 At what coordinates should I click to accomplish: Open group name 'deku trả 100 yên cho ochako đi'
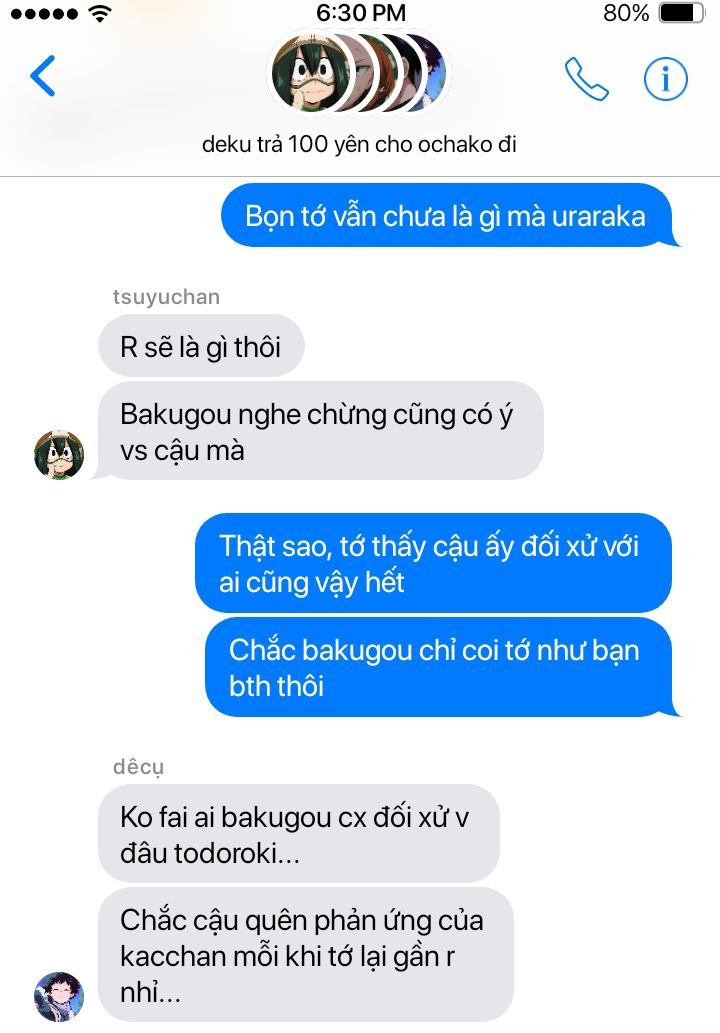pos(359,144)
